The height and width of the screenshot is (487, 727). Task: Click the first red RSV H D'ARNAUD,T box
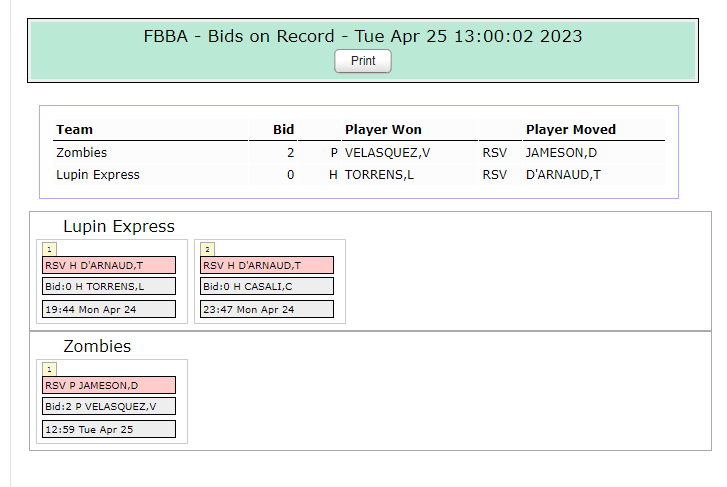[109, 265]
